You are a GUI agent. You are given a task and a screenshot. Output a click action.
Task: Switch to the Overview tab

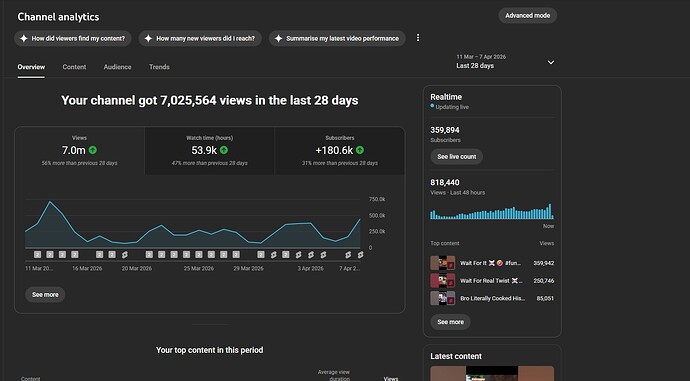pyautogui.click(x=31, y=67)
